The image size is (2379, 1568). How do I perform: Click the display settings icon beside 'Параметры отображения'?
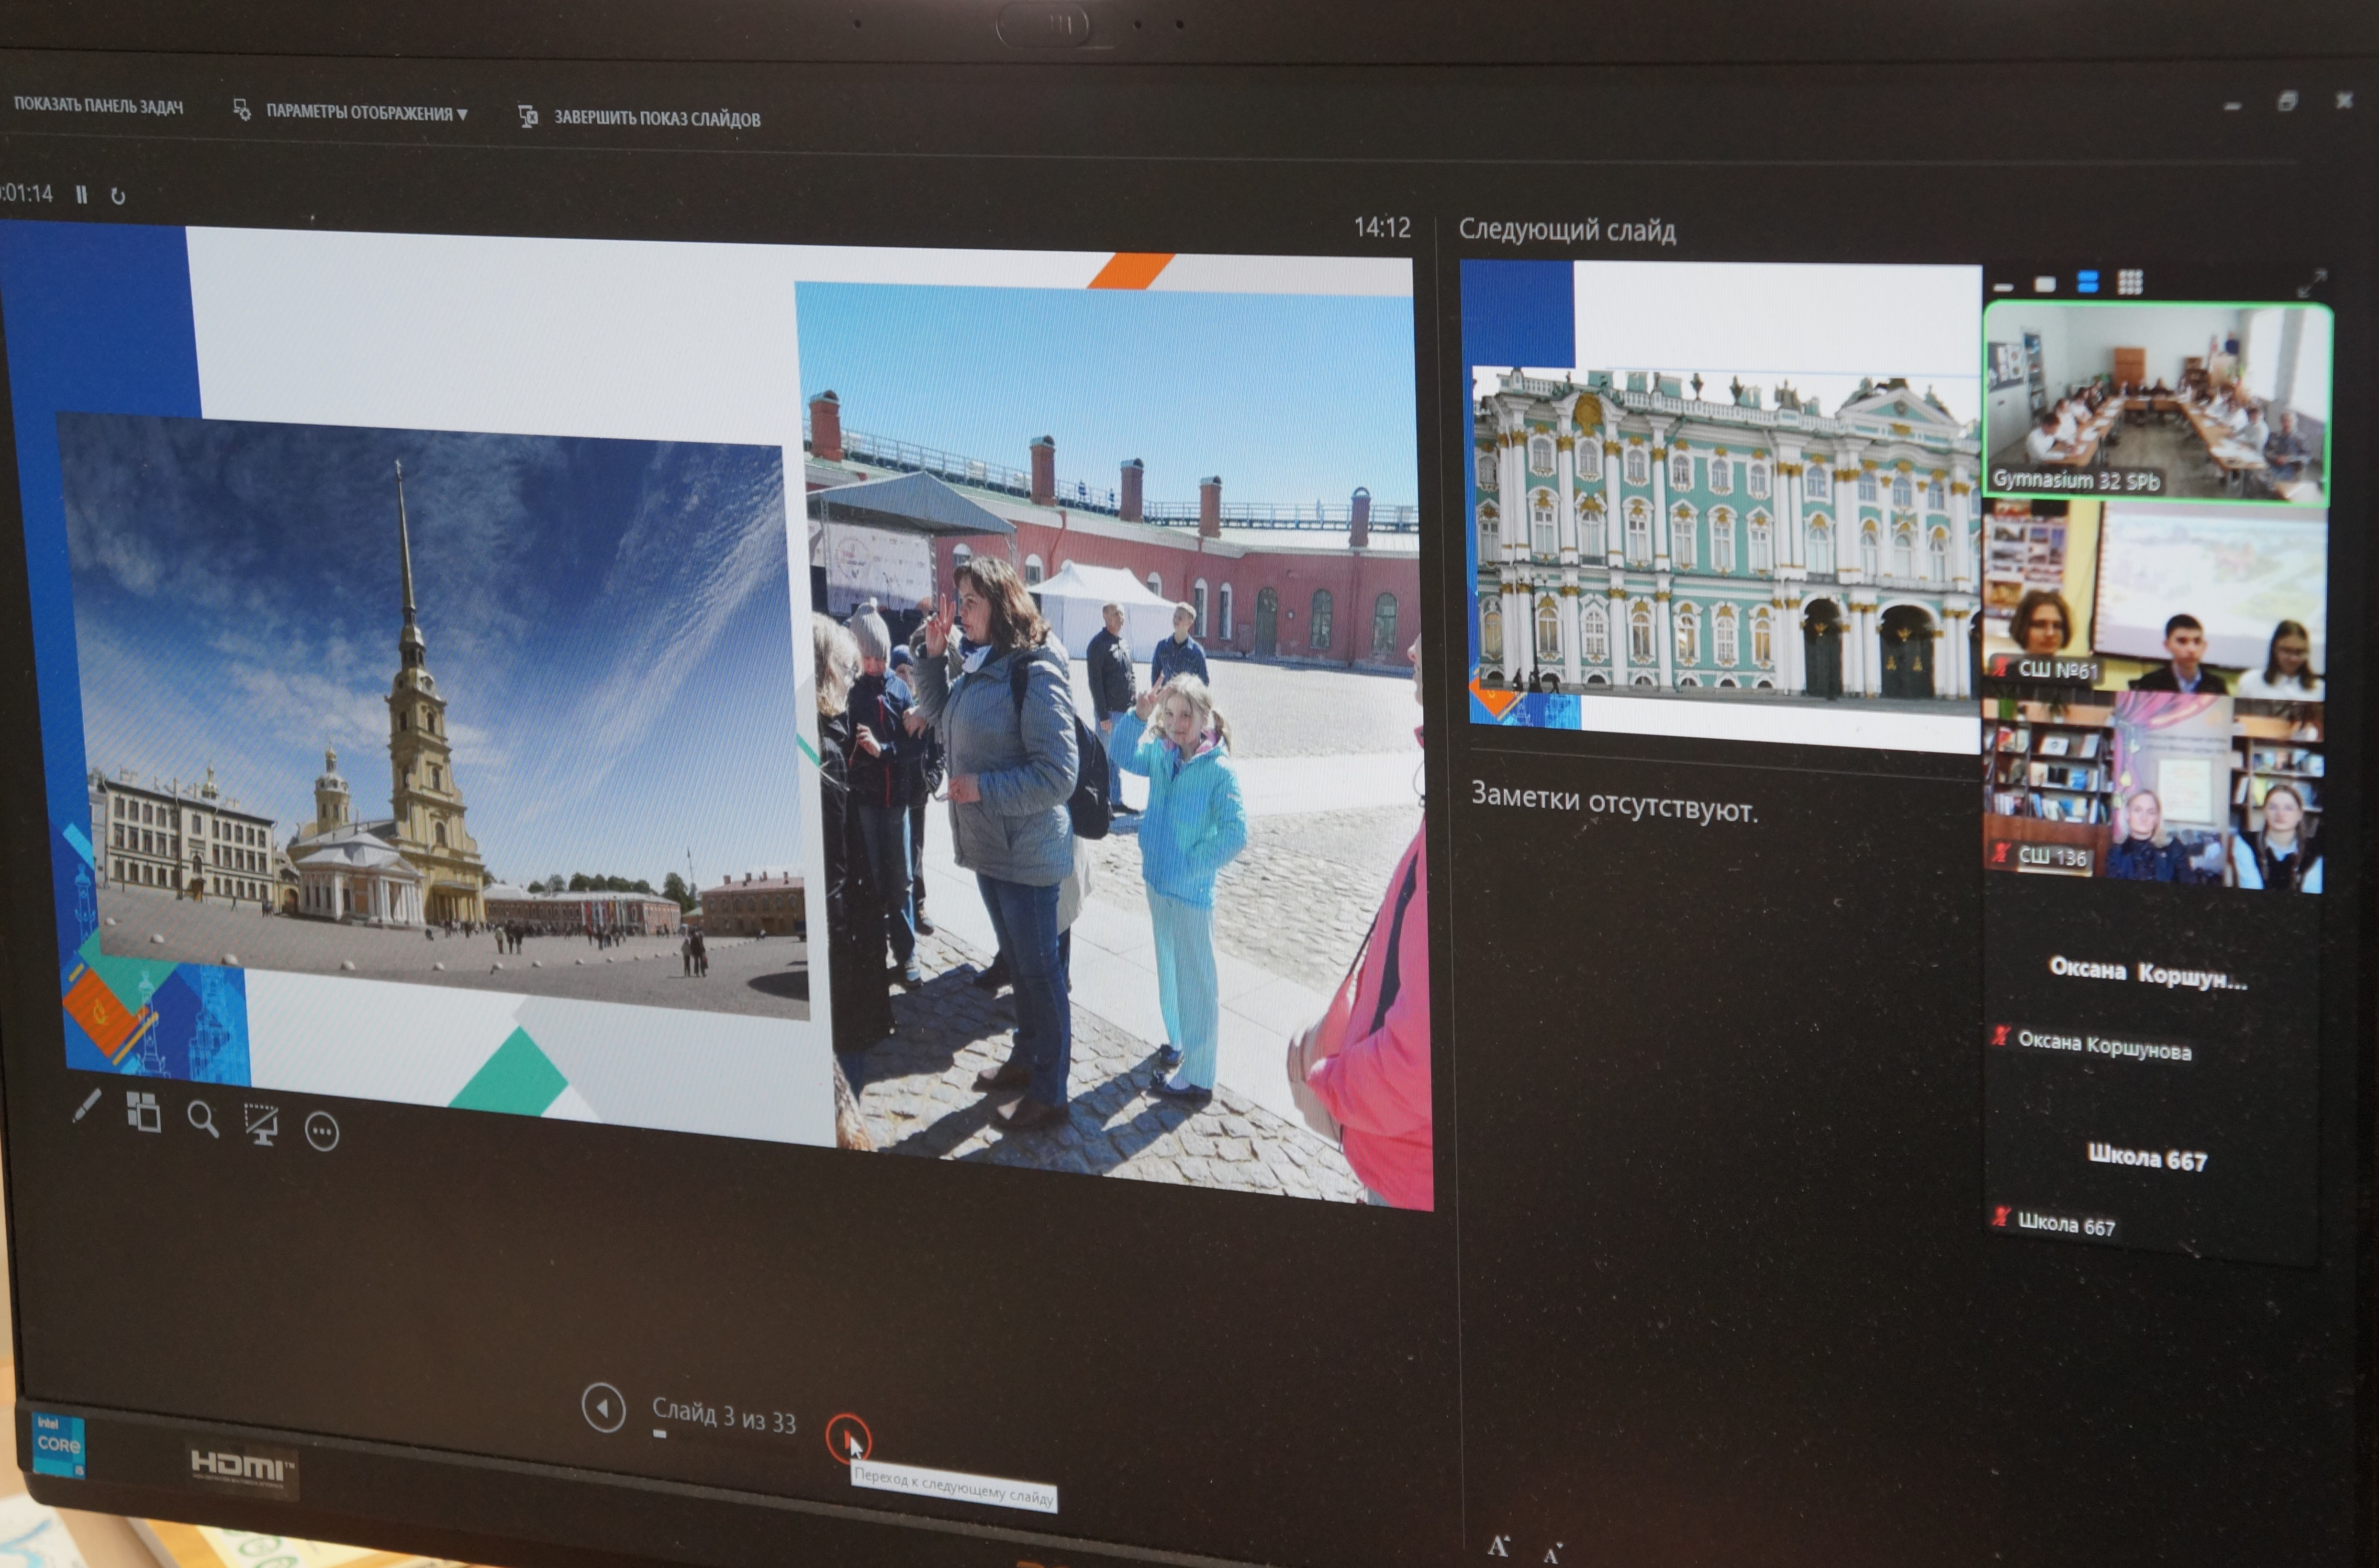click(x=242, y=109)
